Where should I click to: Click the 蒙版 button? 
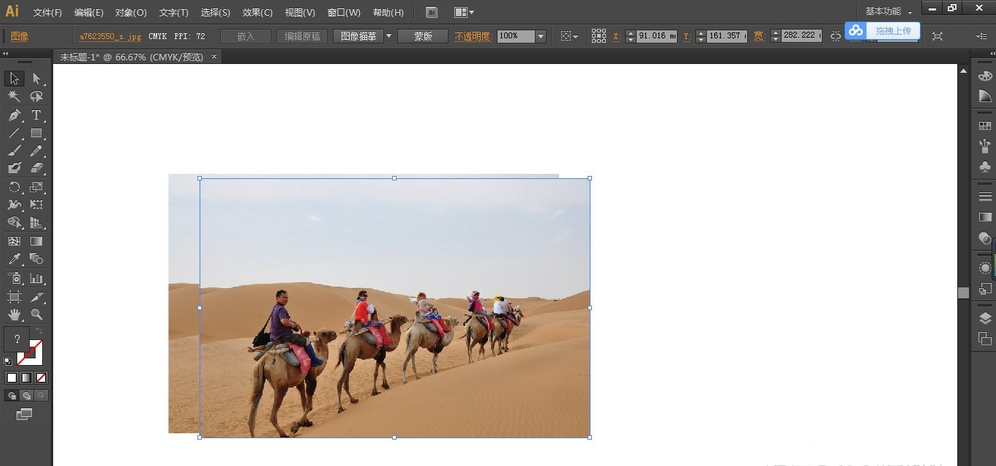422,36
